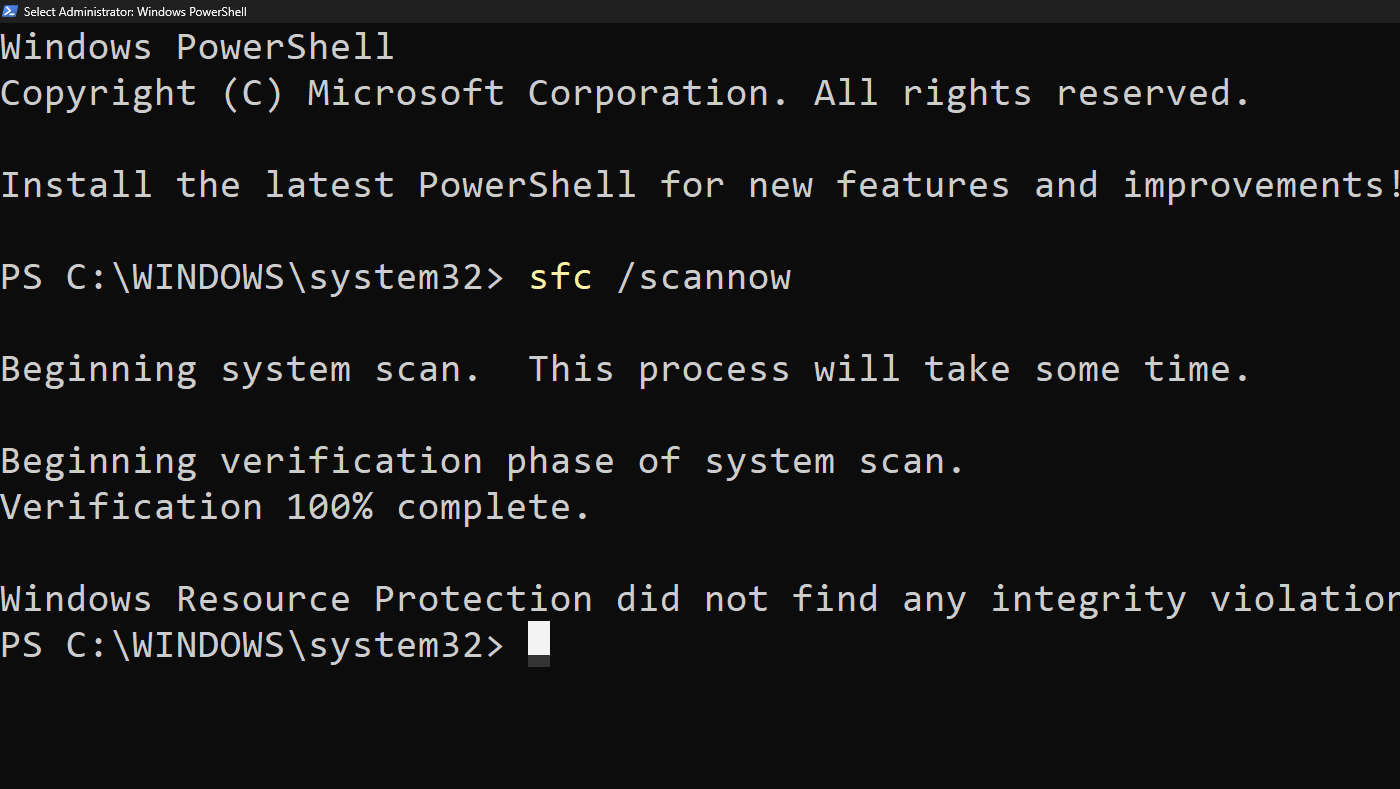The width and height of the screenshot is (1400, 789).
Task: Click "Beginning verification phase" output line
Action: coord(318,461)
